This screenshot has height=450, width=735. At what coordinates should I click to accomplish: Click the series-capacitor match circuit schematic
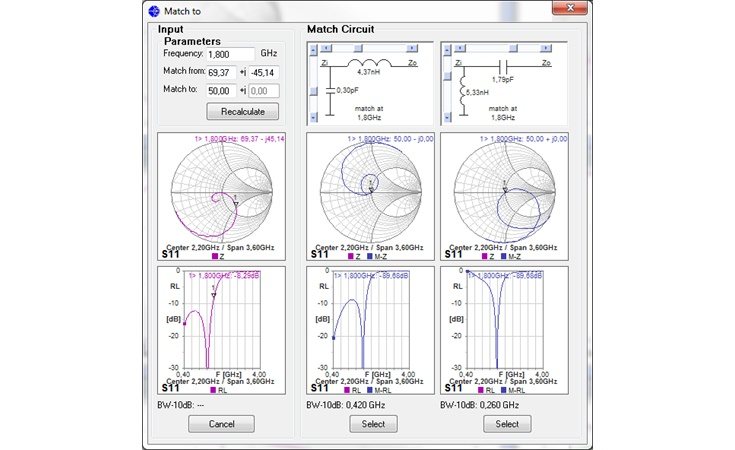point(504,83)
